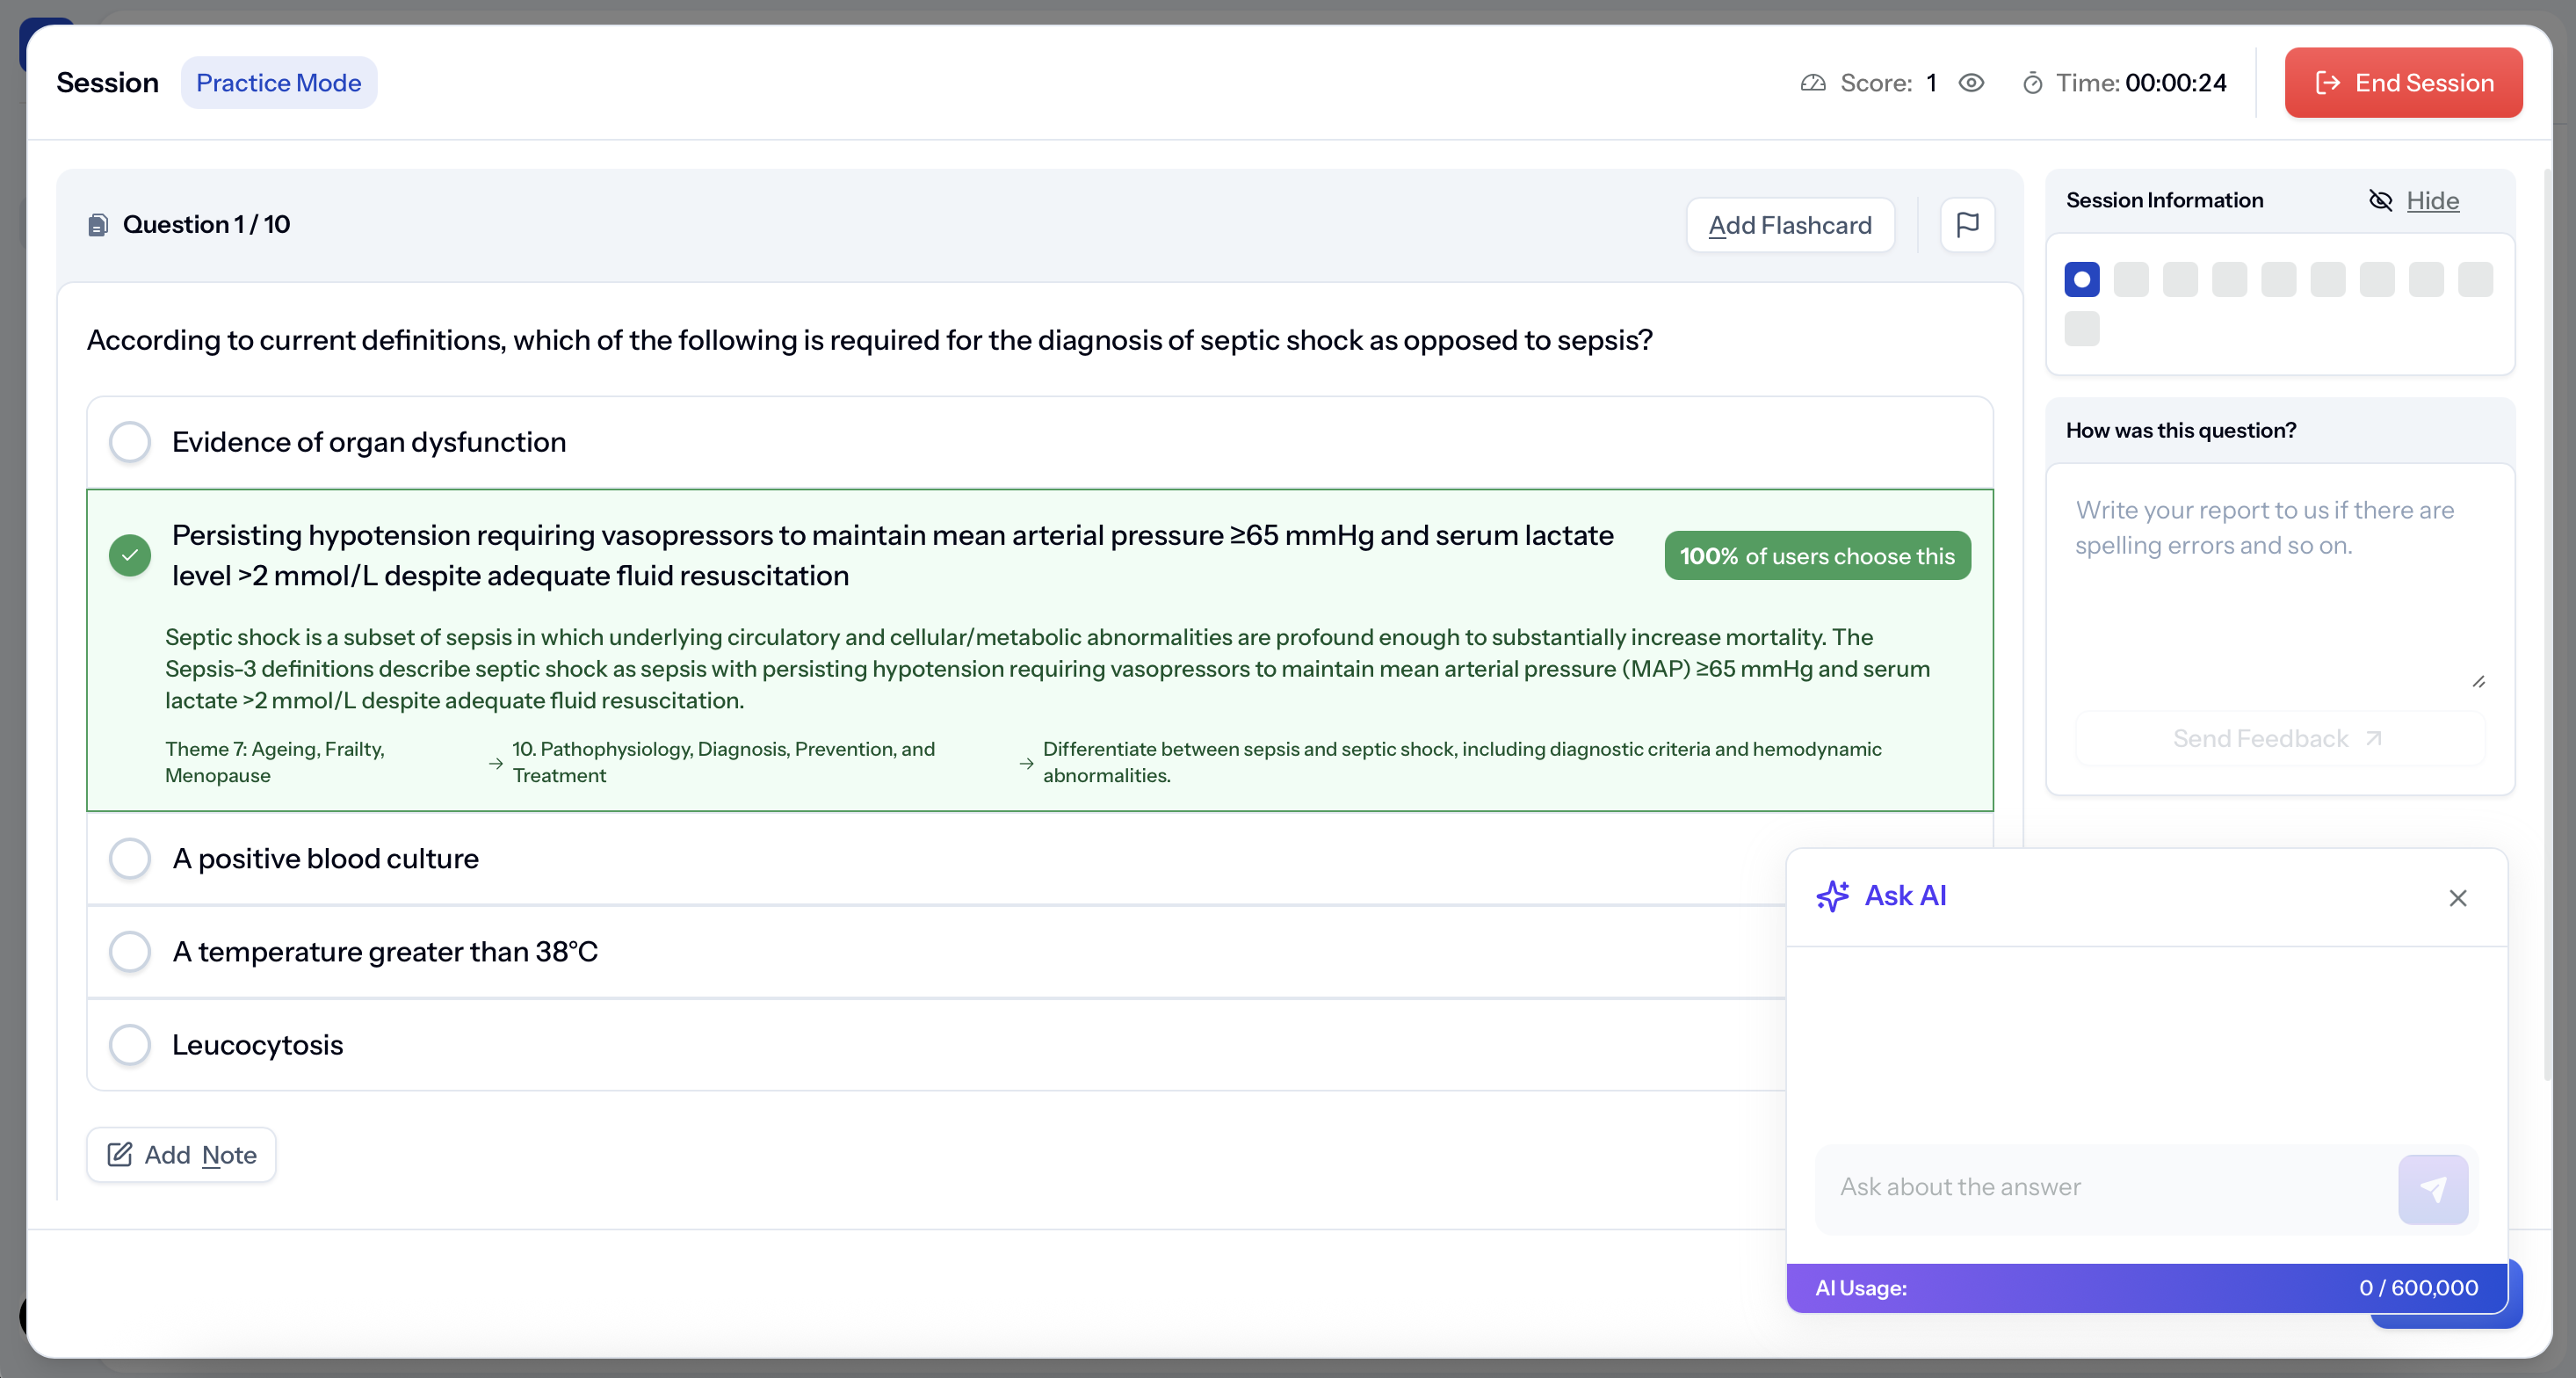This screenshot has height=1378, width=2576.
Task: Select 'Evidence of organ dysfunction' option
Action: point(130,442)
